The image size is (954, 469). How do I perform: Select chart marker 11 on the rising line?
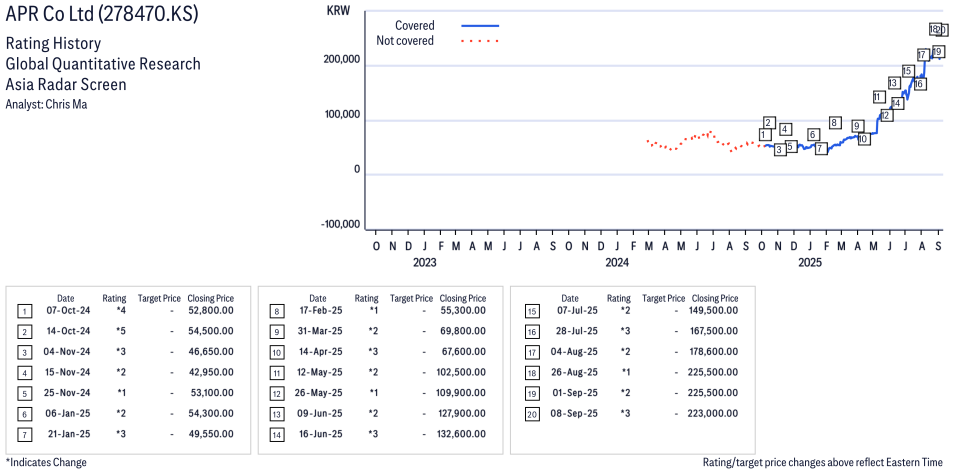point(878,97)
